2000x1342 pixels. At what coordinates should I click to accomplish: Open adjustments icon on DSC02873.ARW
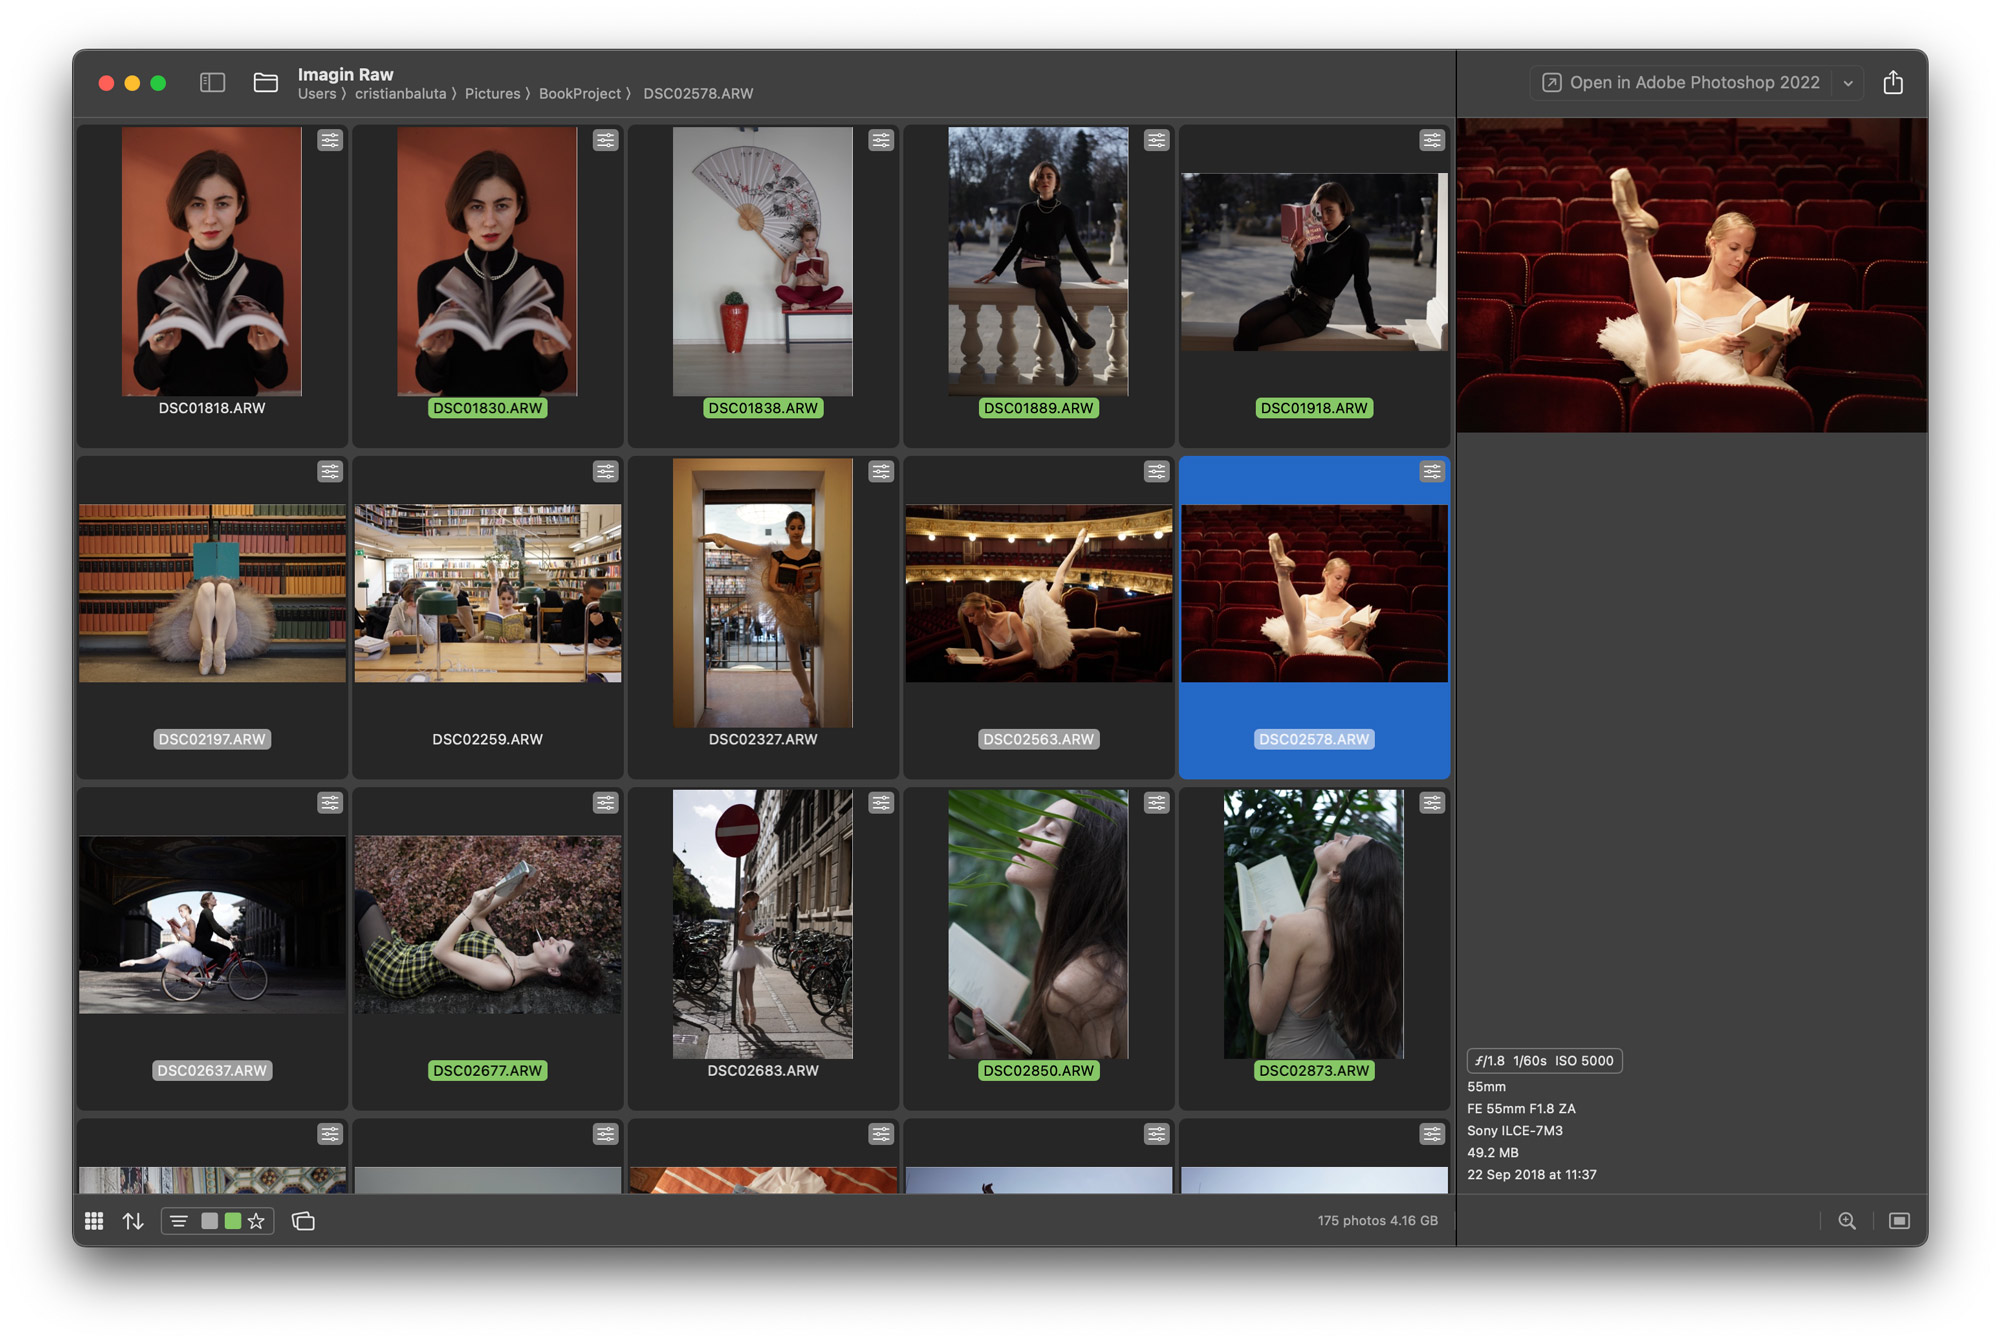tap(1432, 802)
